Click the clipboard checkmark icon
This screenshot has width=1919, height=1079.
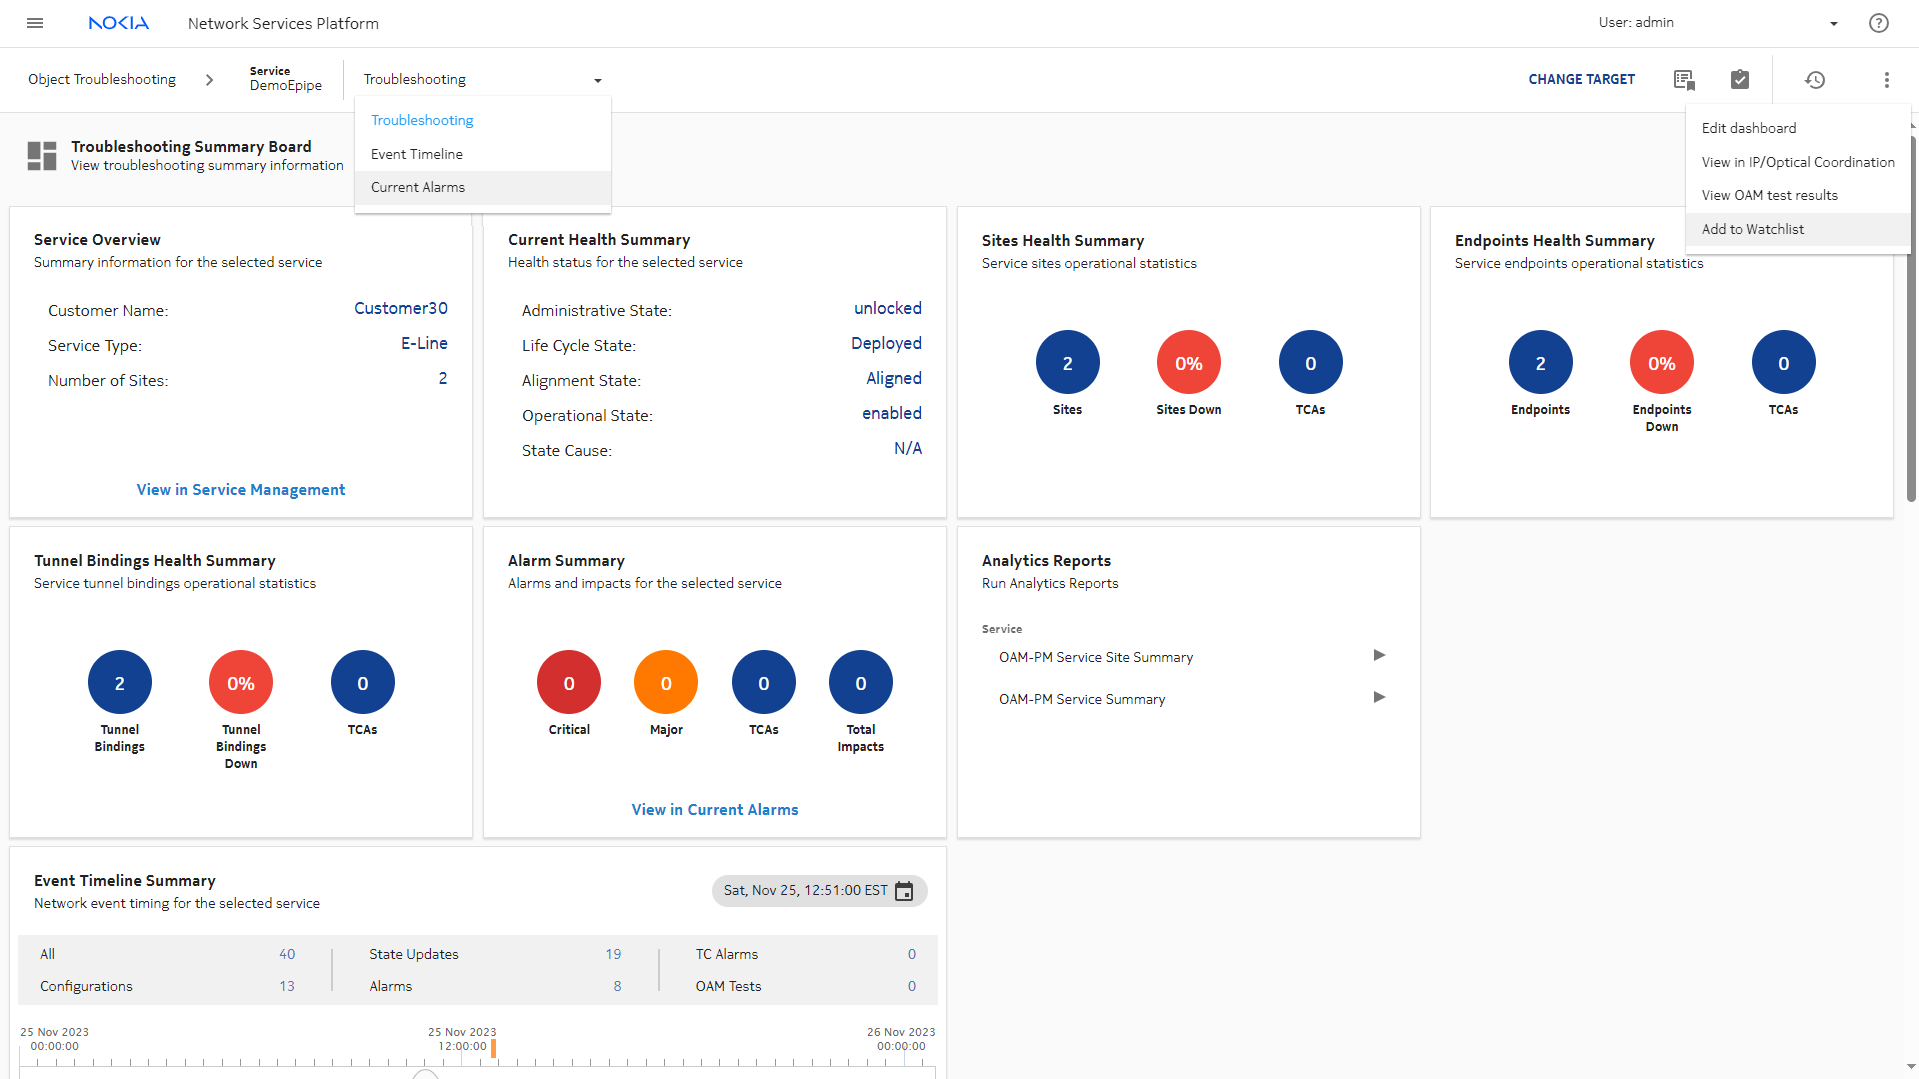click(1740, 80)
